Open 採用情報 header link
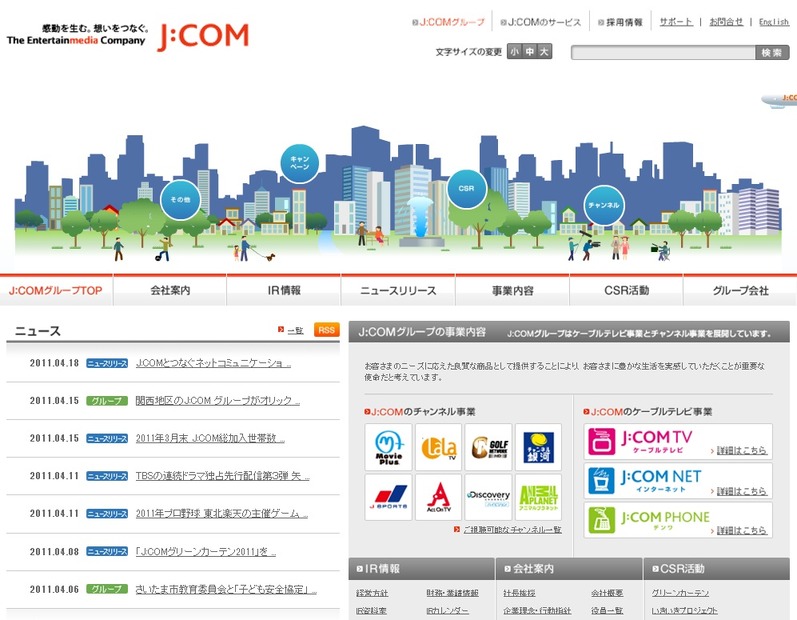The width and height of the screenshot is (797, 620). pos(620,22)
